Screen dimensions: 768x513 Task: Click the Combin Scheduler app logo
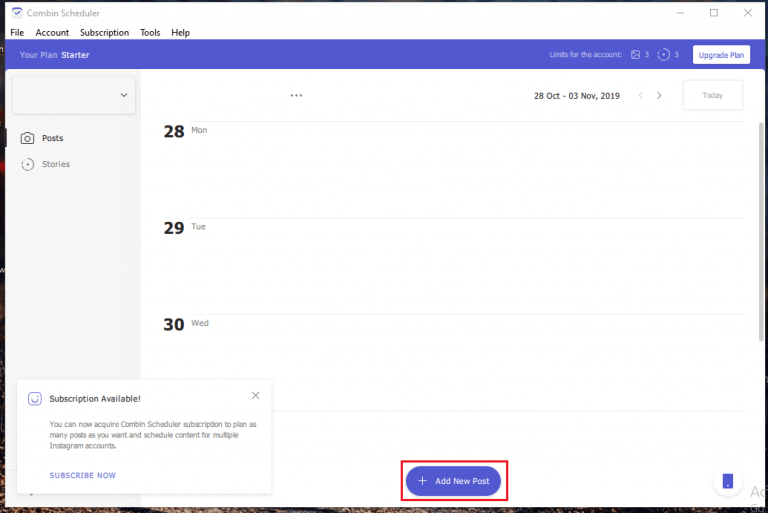point(17,13)
